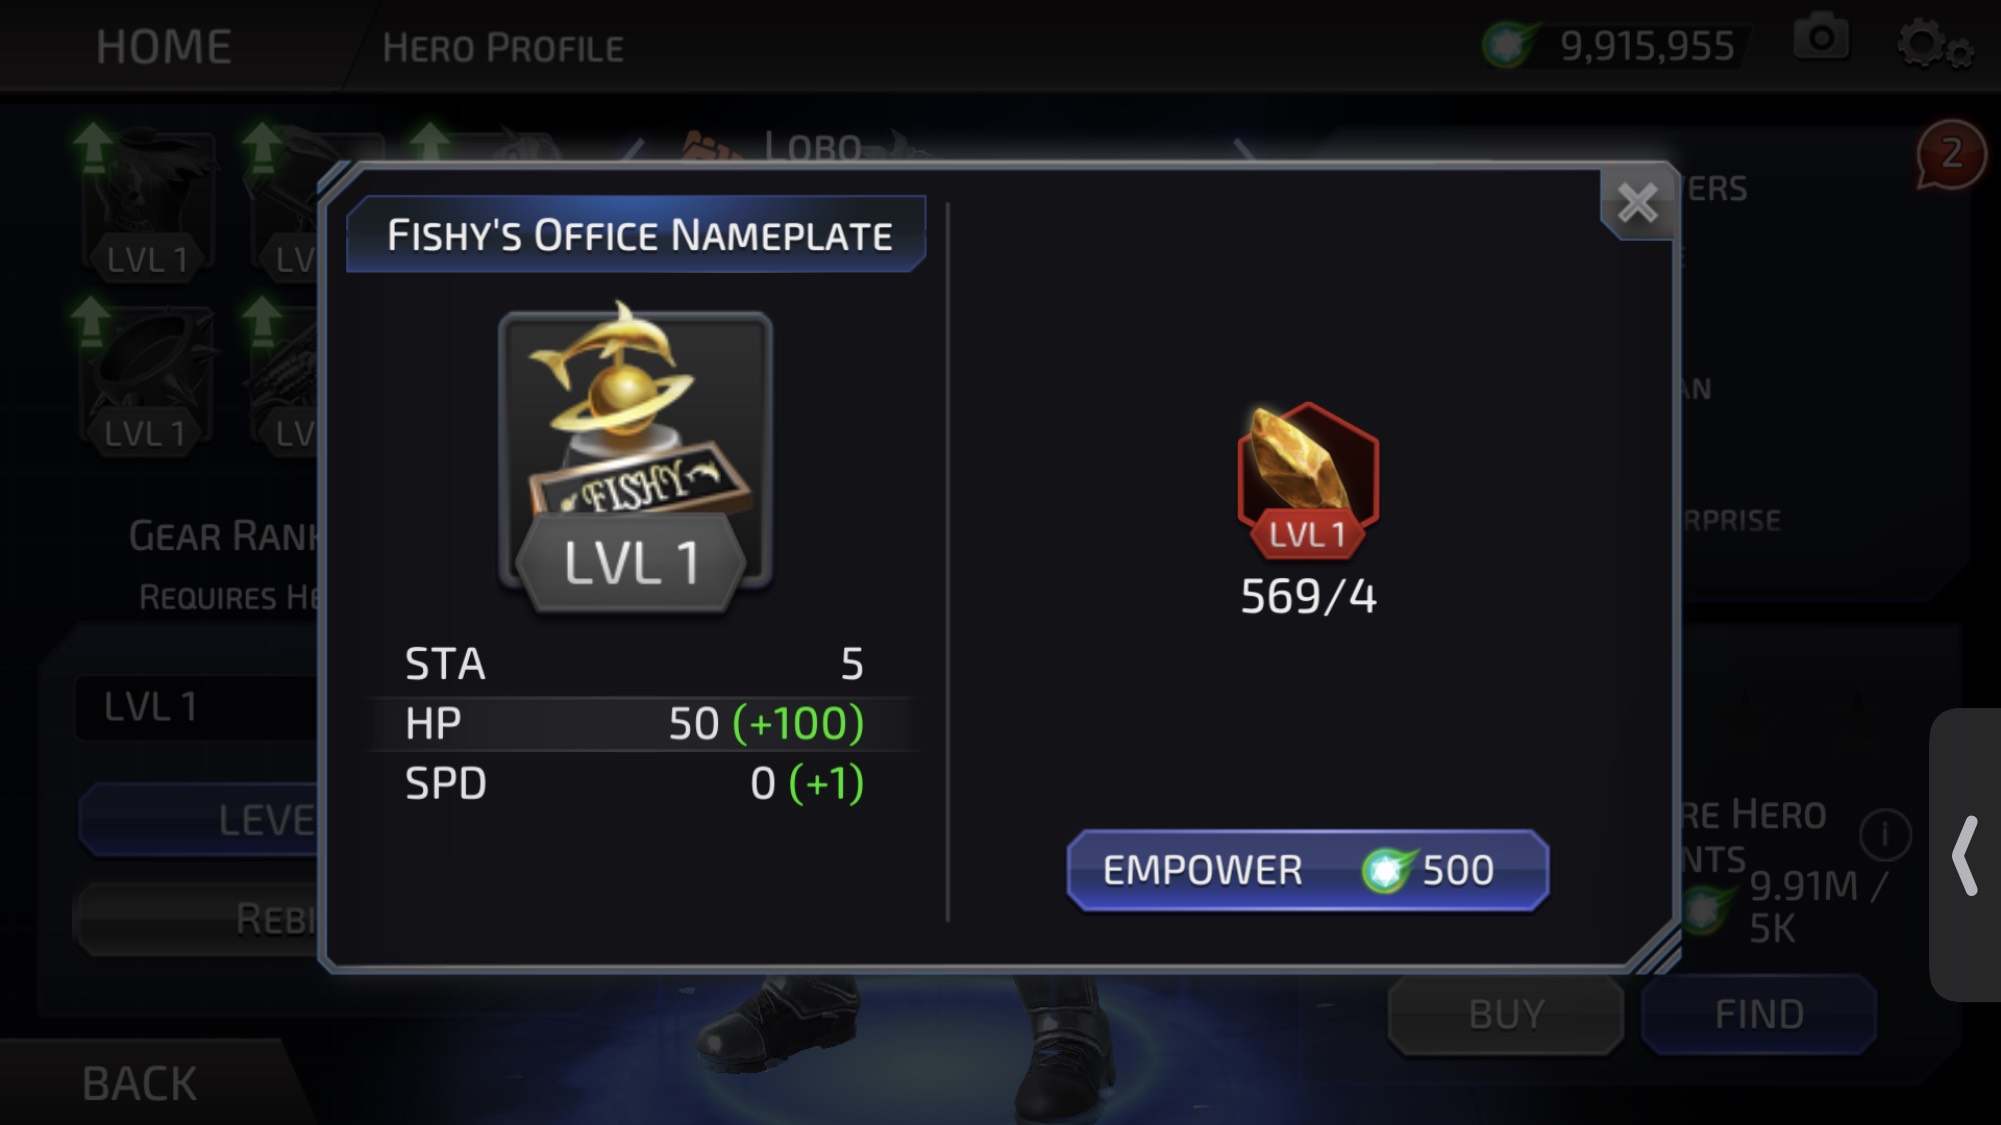Expand the side panel arrow tab
2001x1125 pixels.
click(1965, 855)
